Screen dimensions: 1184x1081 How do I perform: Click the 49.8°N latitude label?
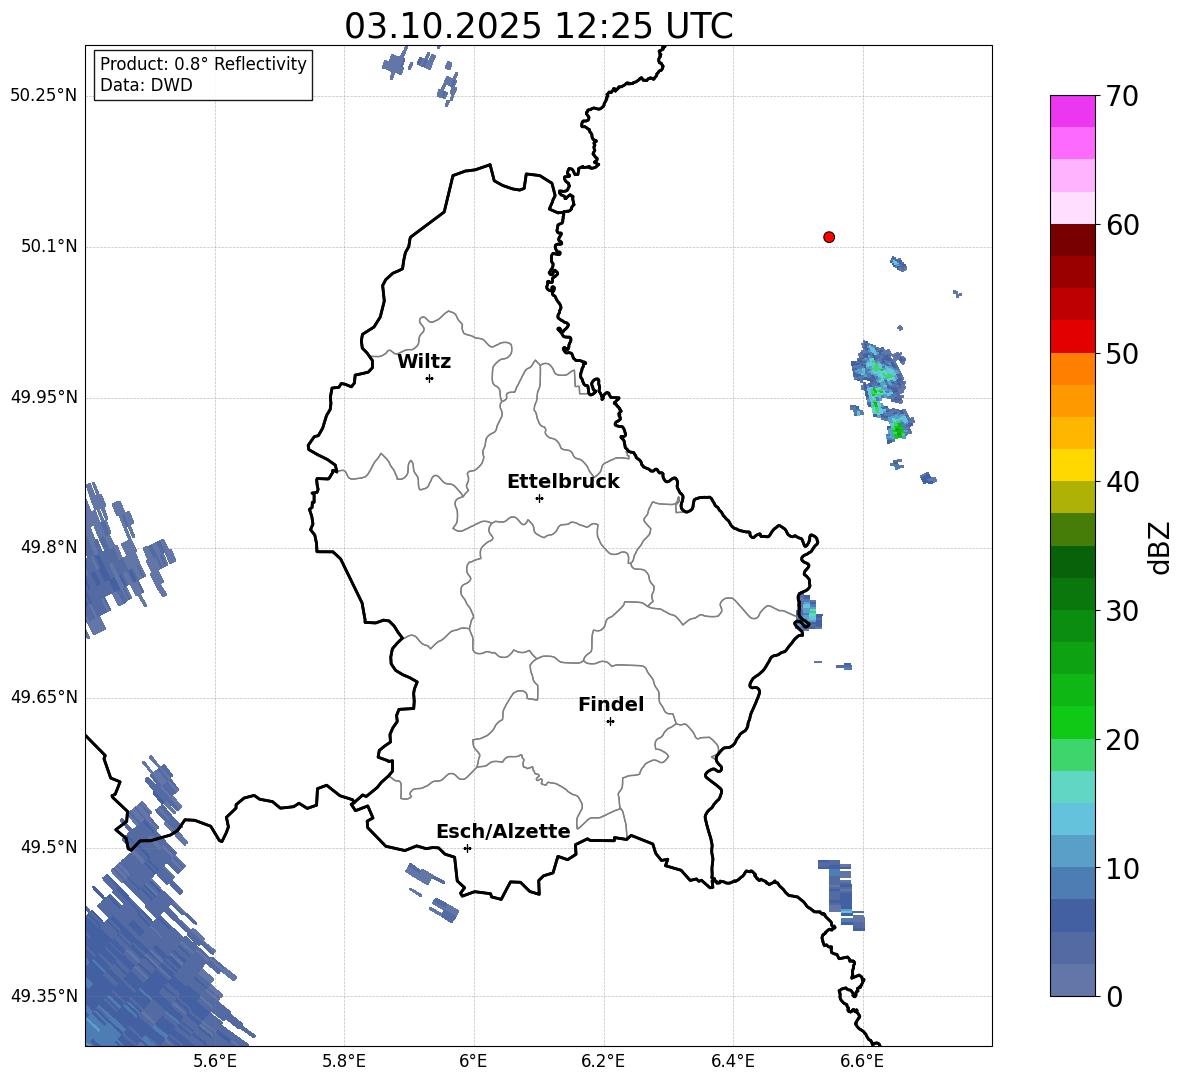coord(49,547)
